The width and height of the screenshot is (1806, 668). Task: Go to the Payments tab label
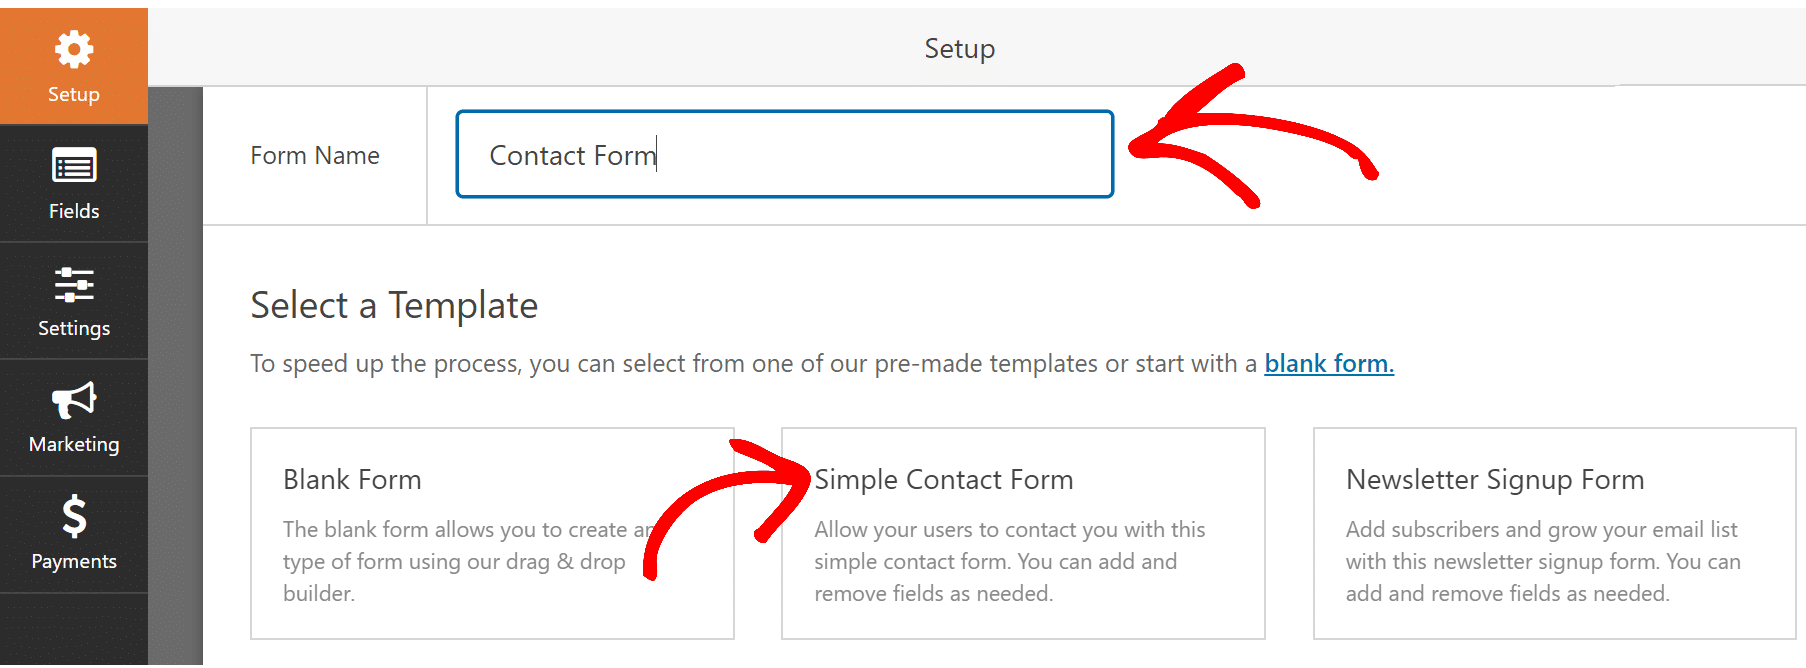coord(74,561)
